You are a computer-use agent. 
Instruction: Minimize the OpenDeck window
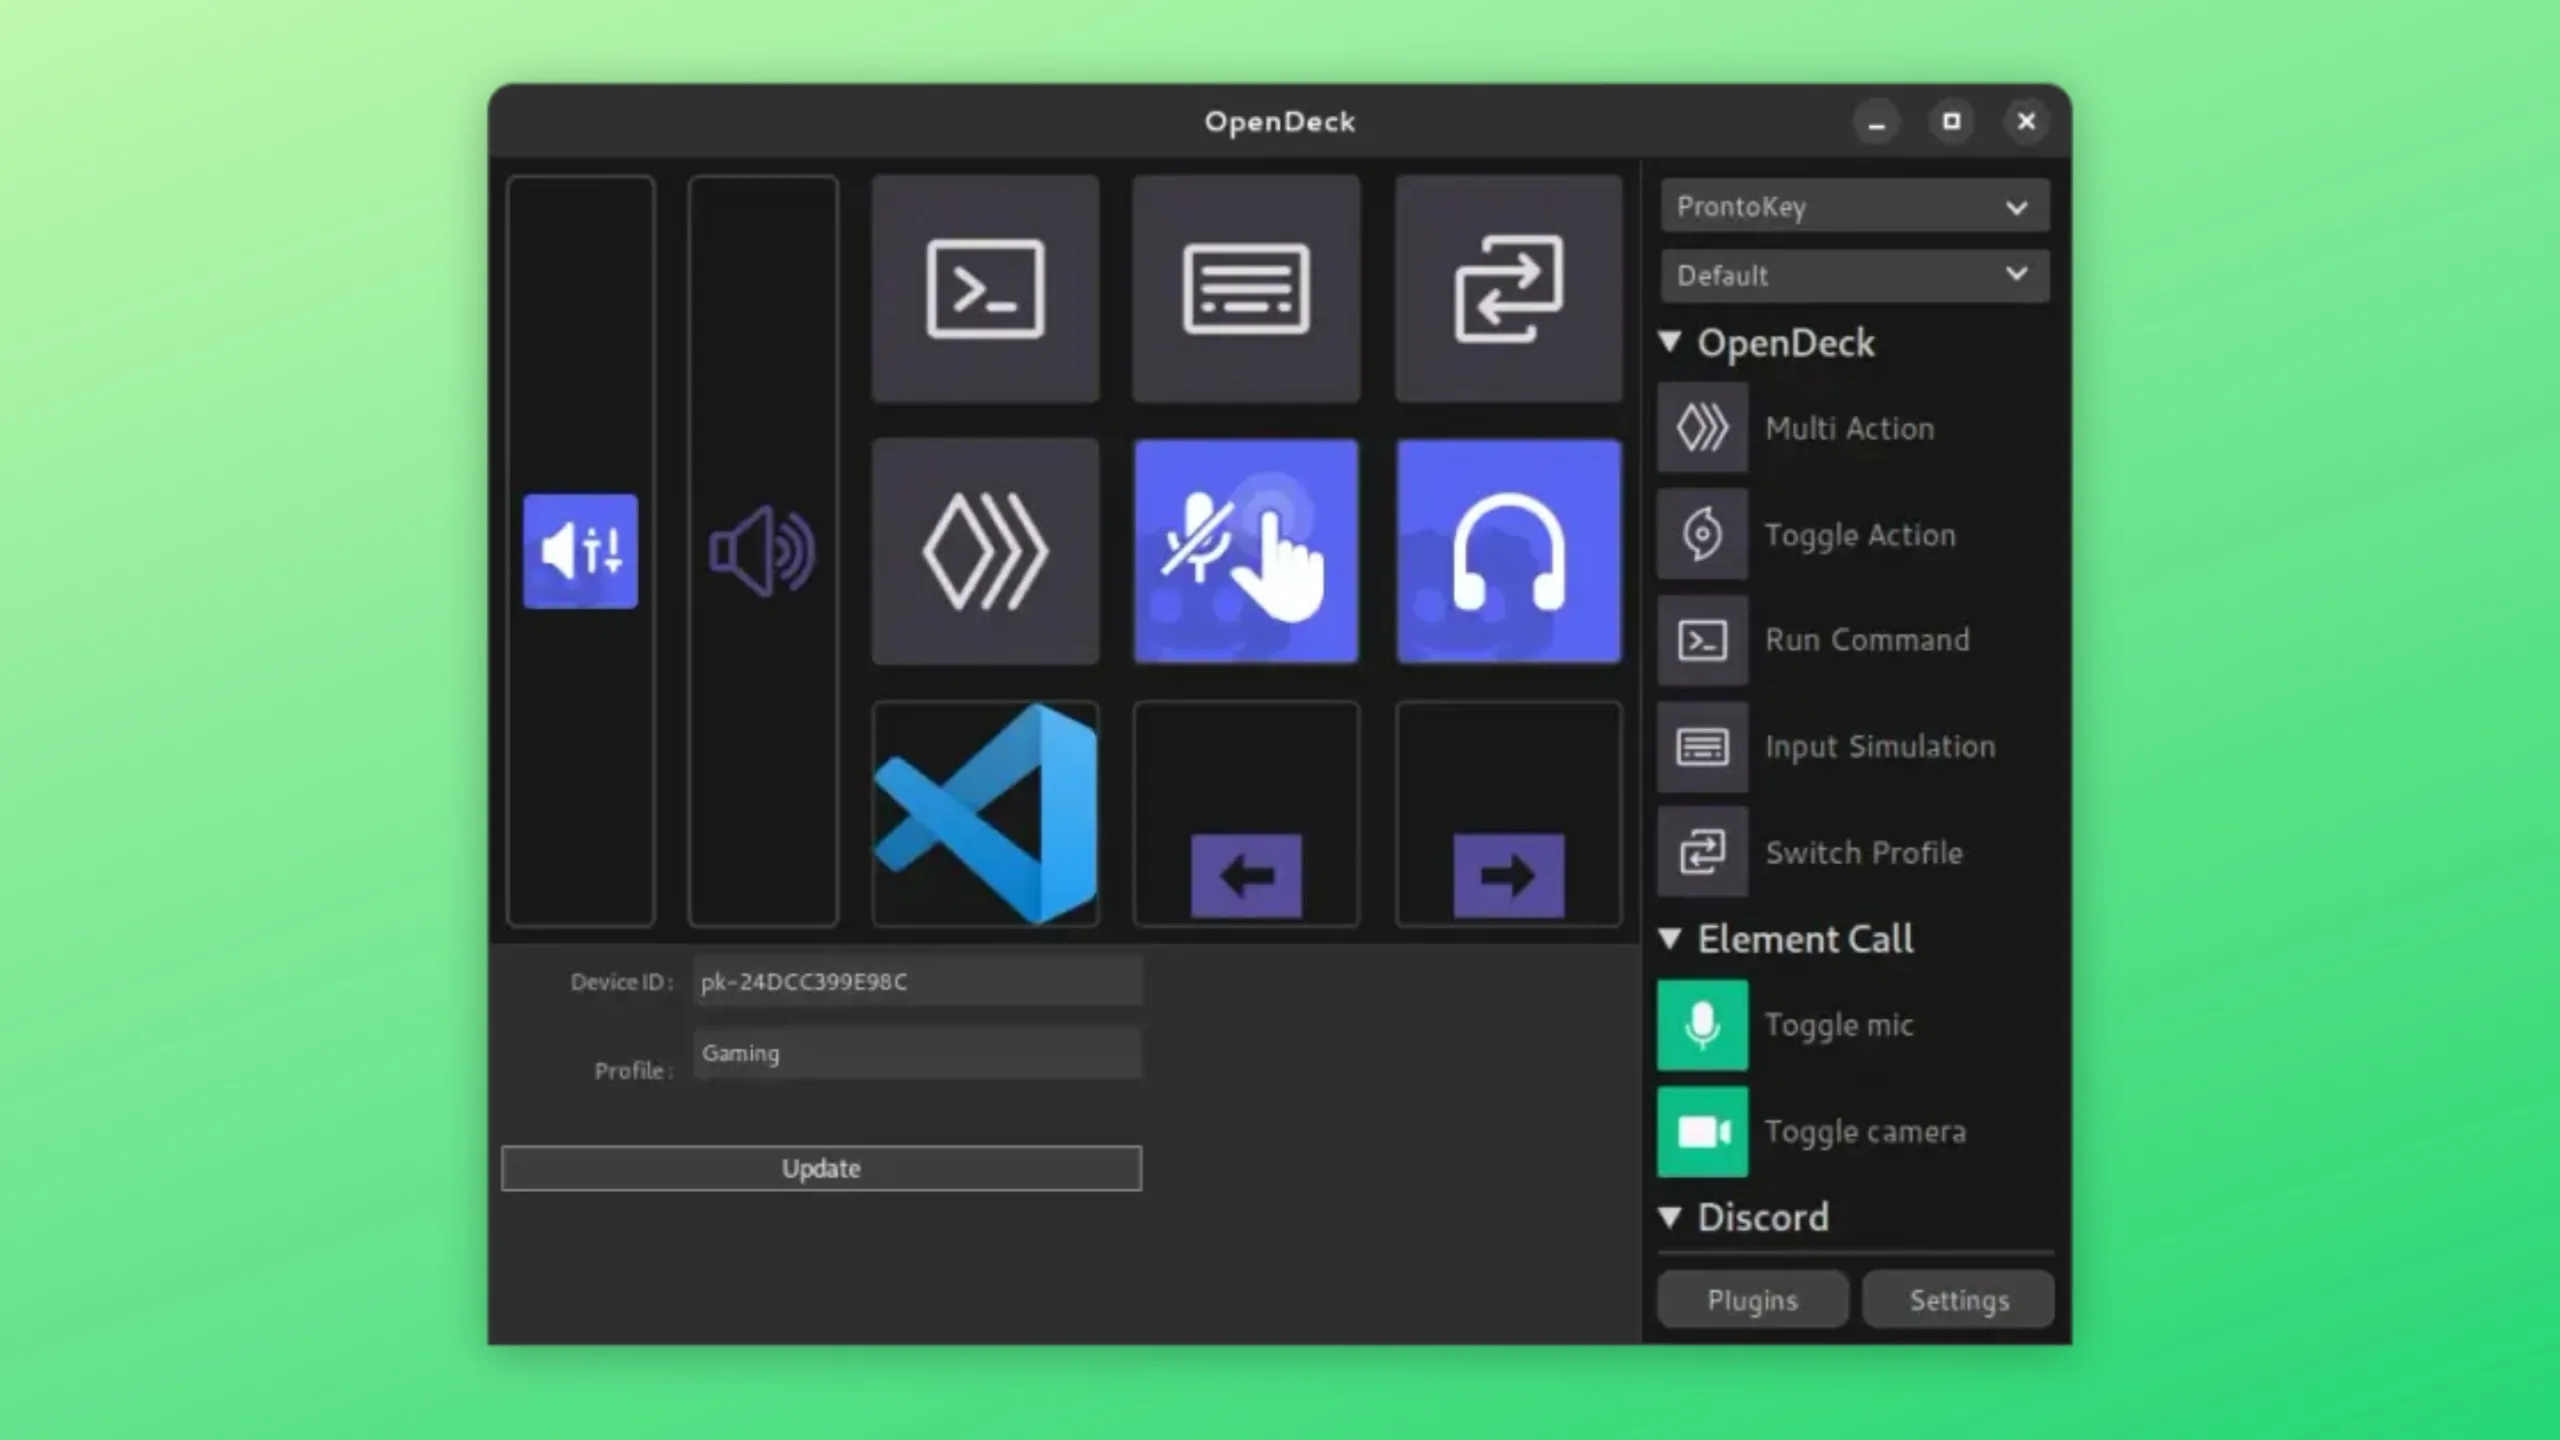[1876, 122]
